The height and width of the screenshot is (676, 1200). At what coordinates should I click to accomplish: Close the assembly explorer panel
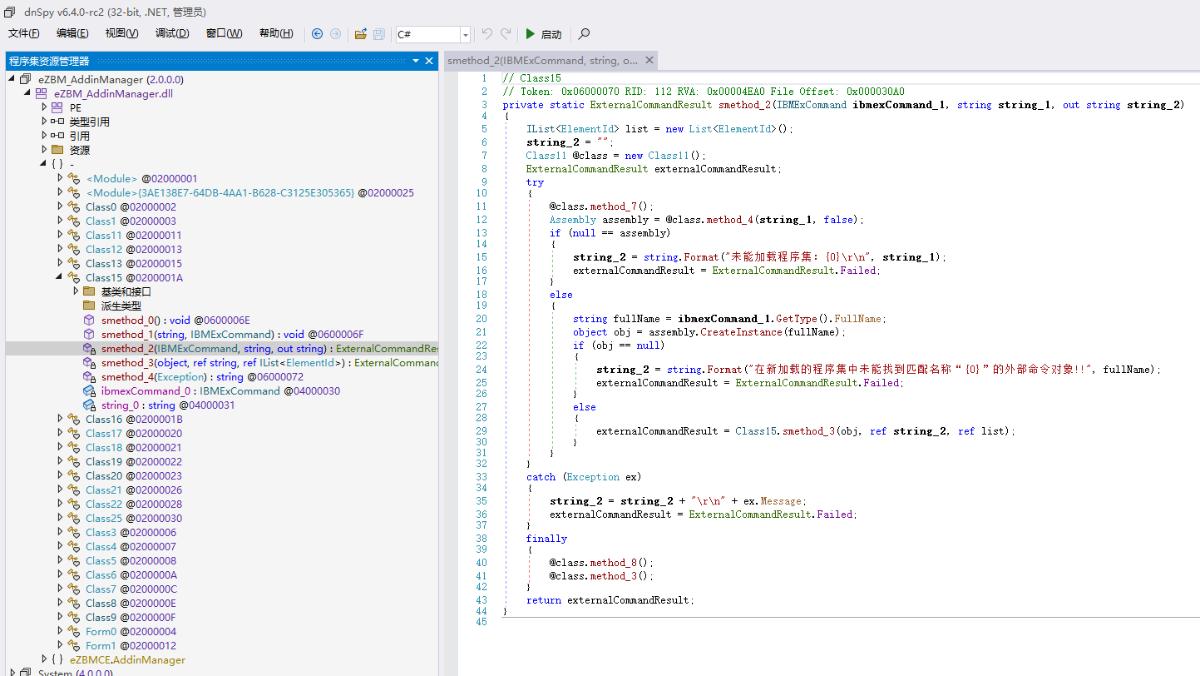[430, 61]
